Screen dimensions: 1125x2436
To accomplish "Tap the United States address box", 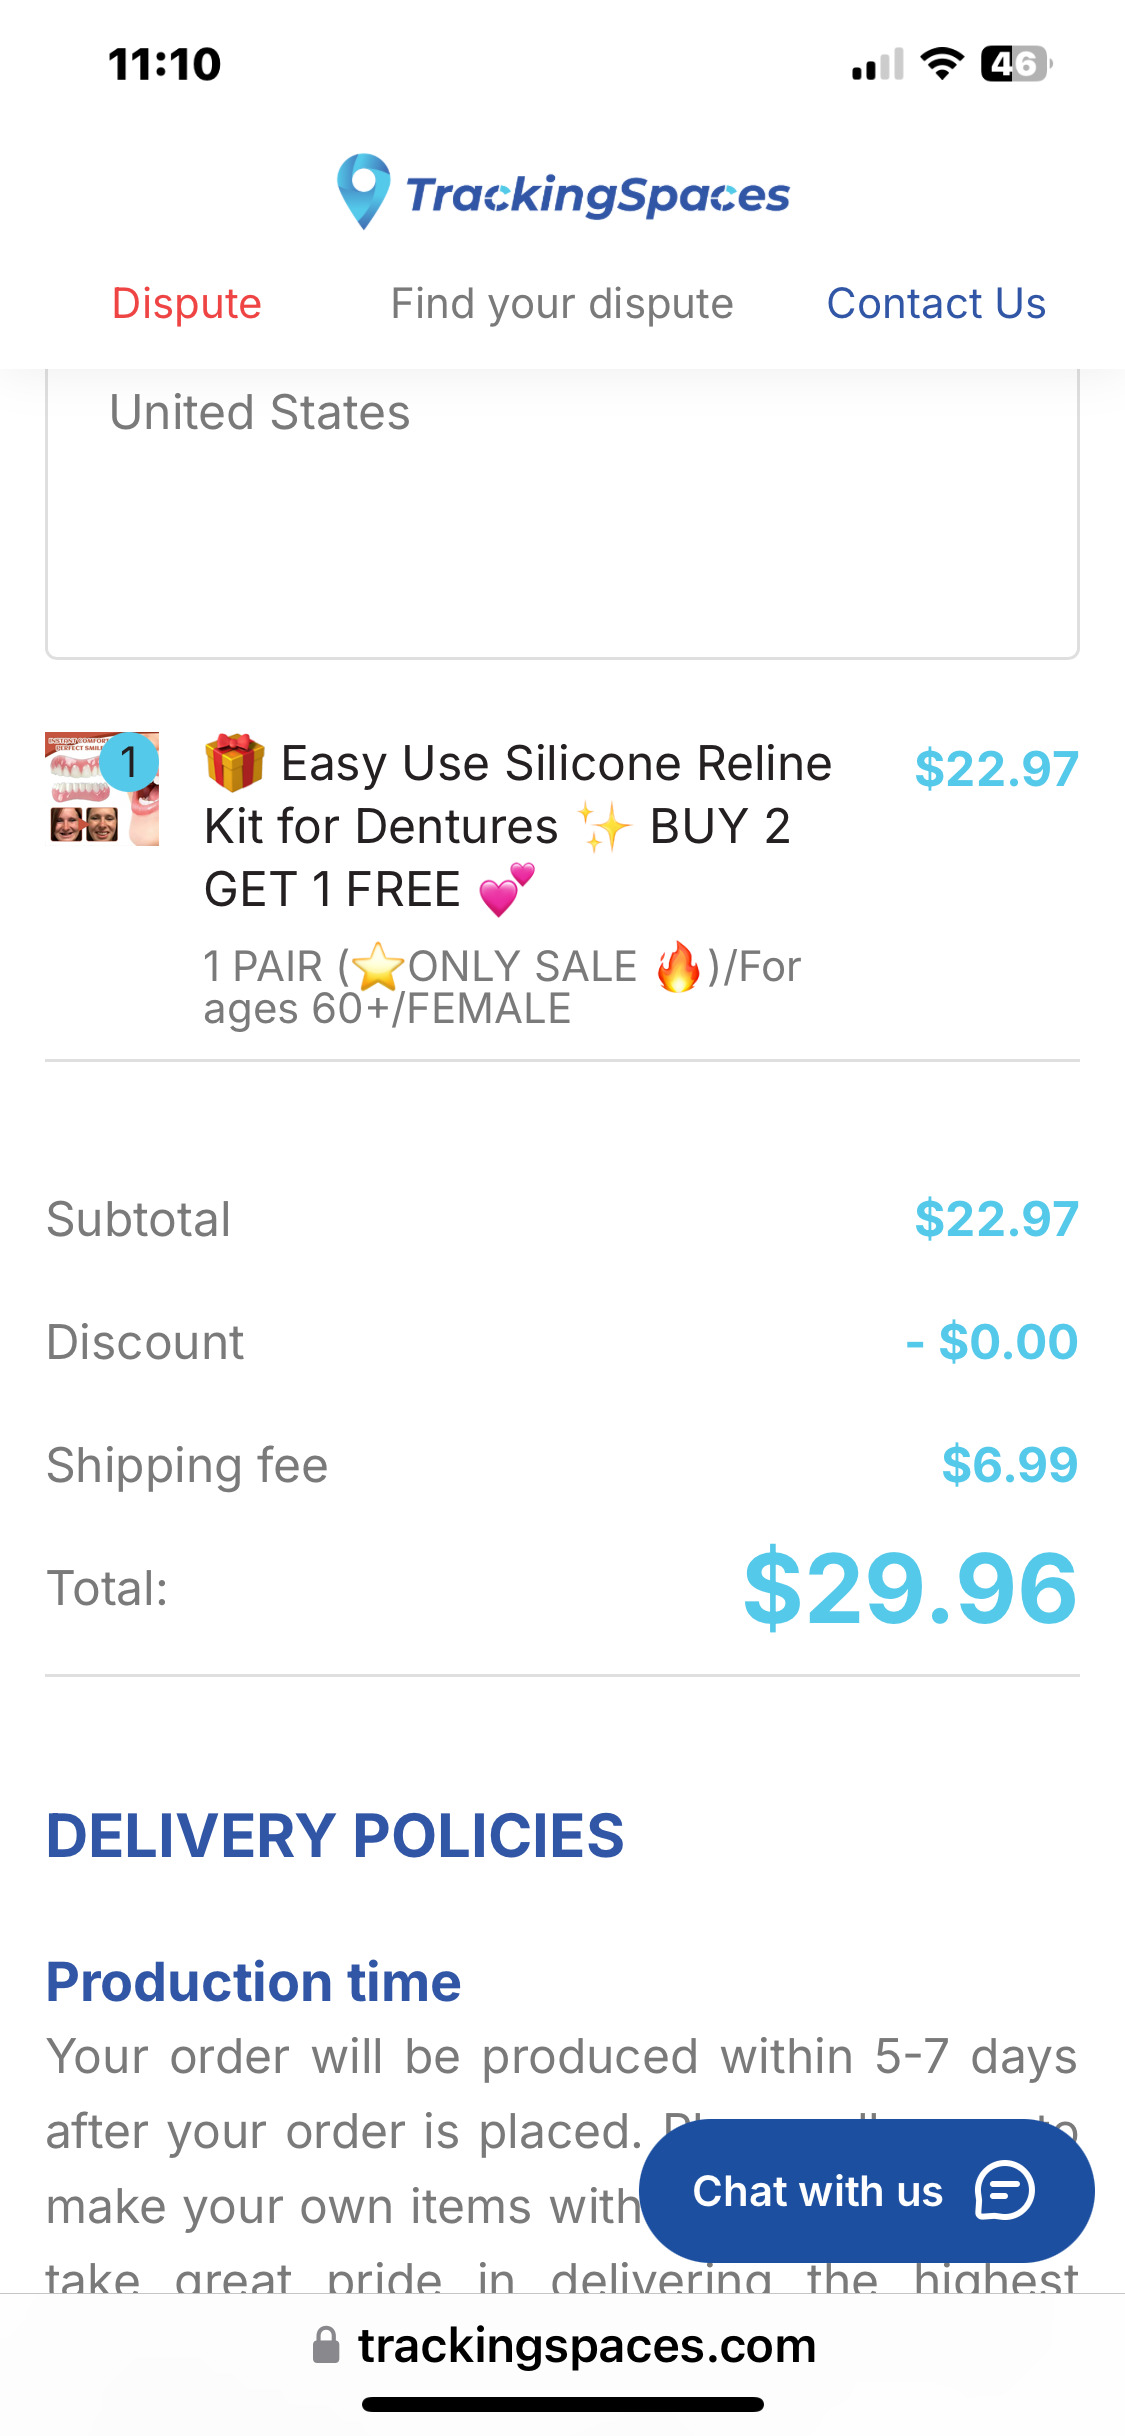I will click(562, 510).
